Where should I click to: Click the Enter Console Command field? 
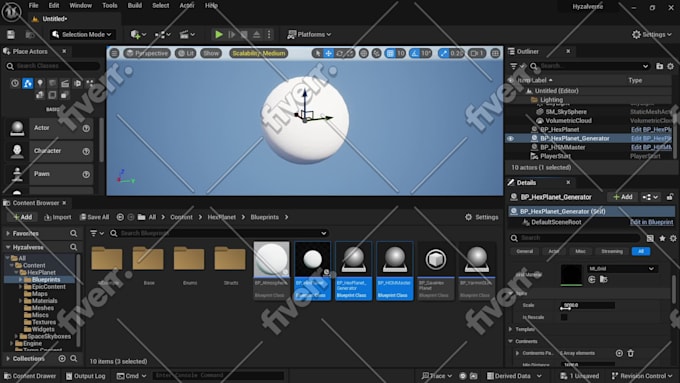(x=219, y=376)
